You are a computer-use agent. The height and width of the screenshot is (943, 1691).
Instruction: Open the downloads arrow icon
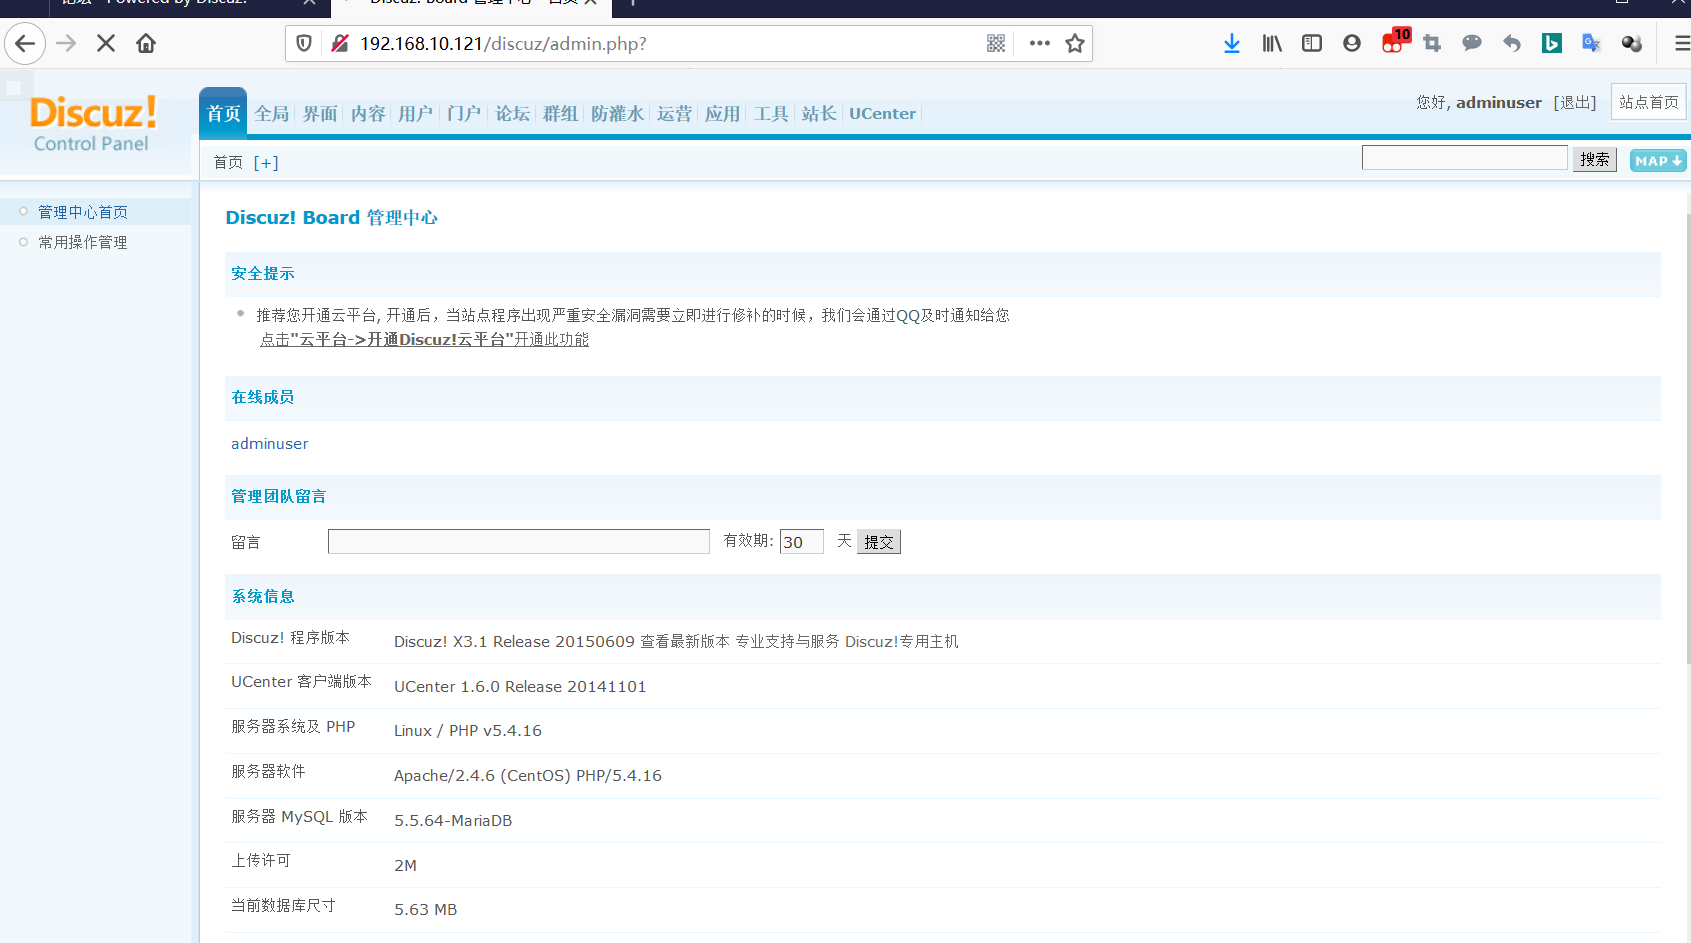1232,44
